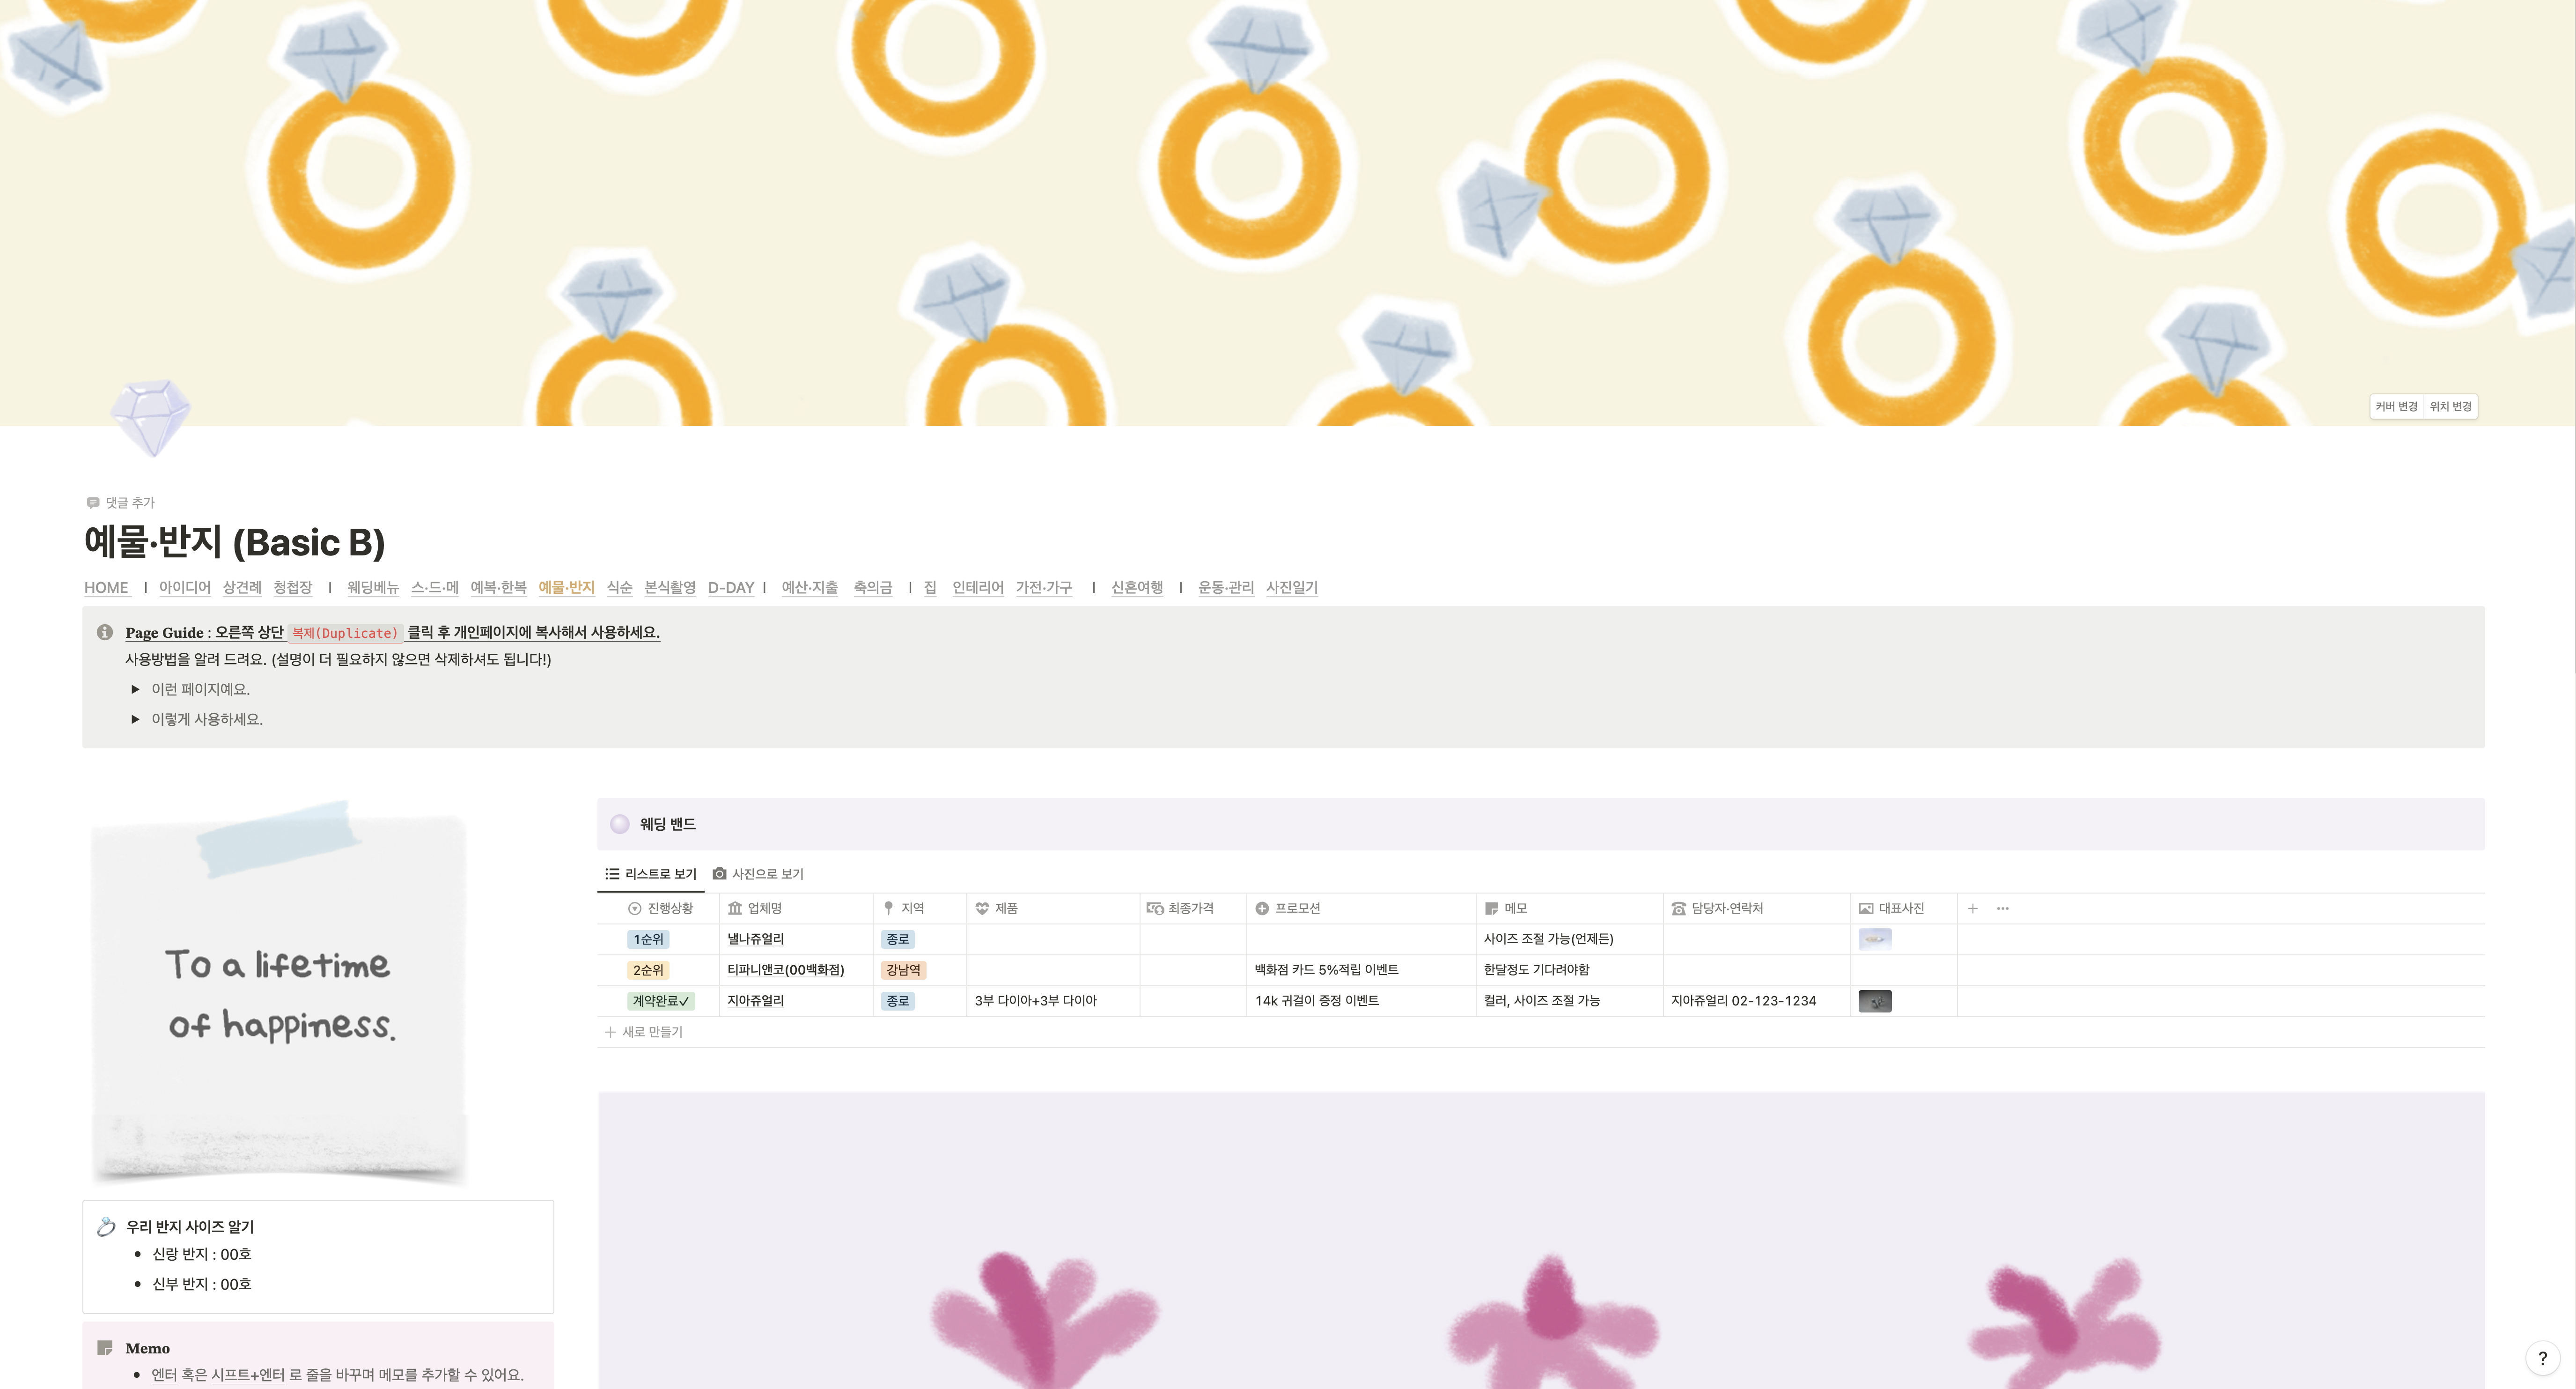Click the list icon on 리스트로 보기 tab
Viewport: 2576px width, 1389px height.
(612, 874)
